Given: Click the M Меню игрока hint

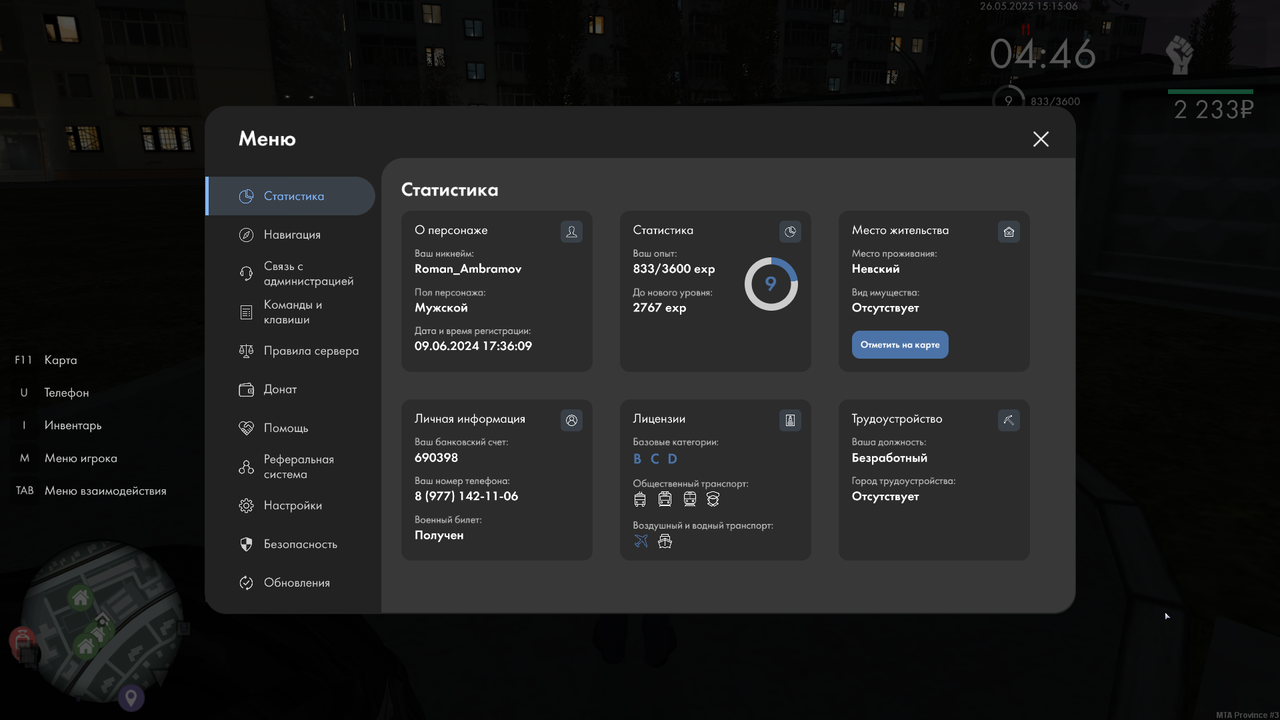Looking at the screenshot, I should (x=68, y=458).
